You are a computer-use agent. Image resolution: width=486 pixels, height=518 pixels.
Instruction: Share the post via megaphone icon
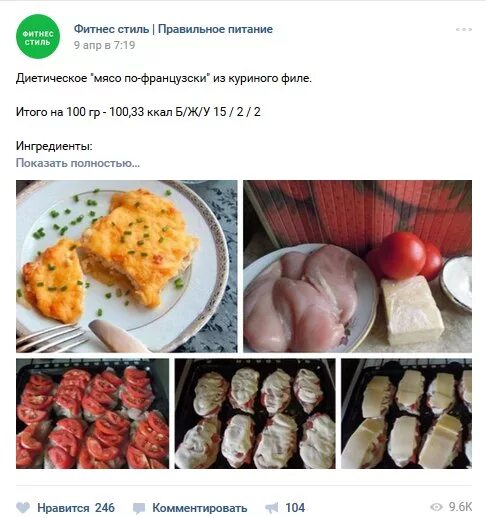(271, 508)
